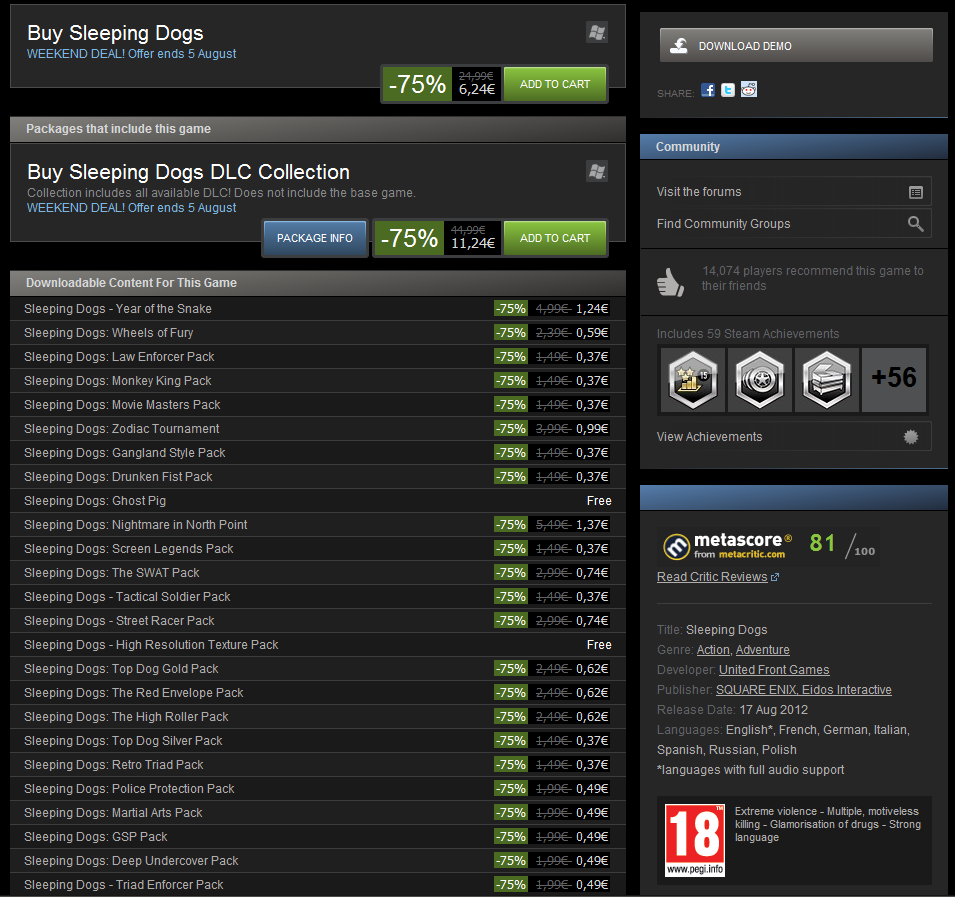Add Sleeping Dogs base game to cart
Image resolution: width=955 pixels, height=897 pixels.
pos(555,84)
